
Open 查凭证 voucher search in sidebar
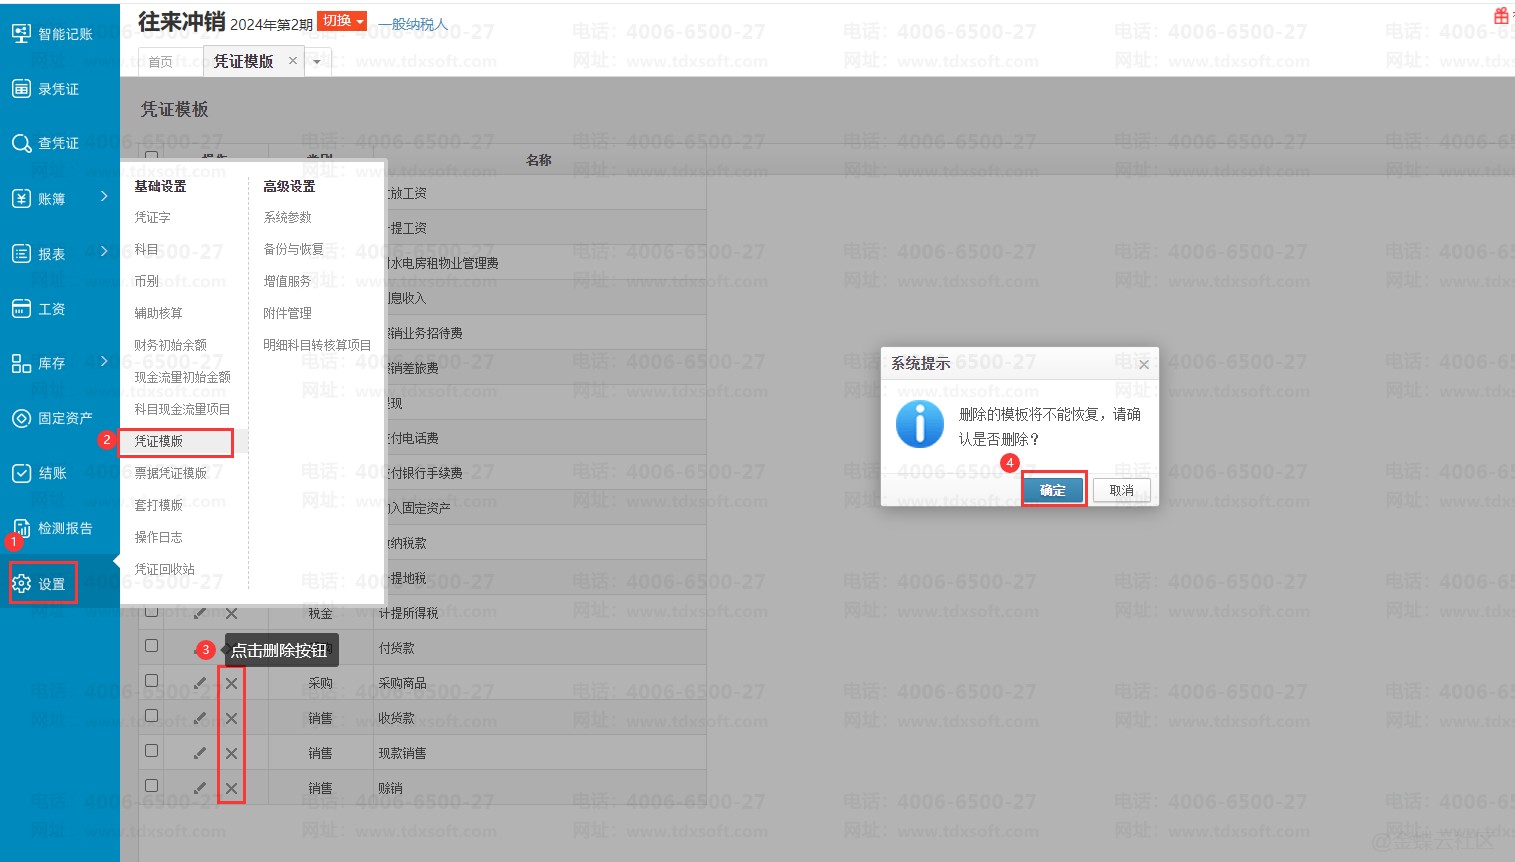45,144
